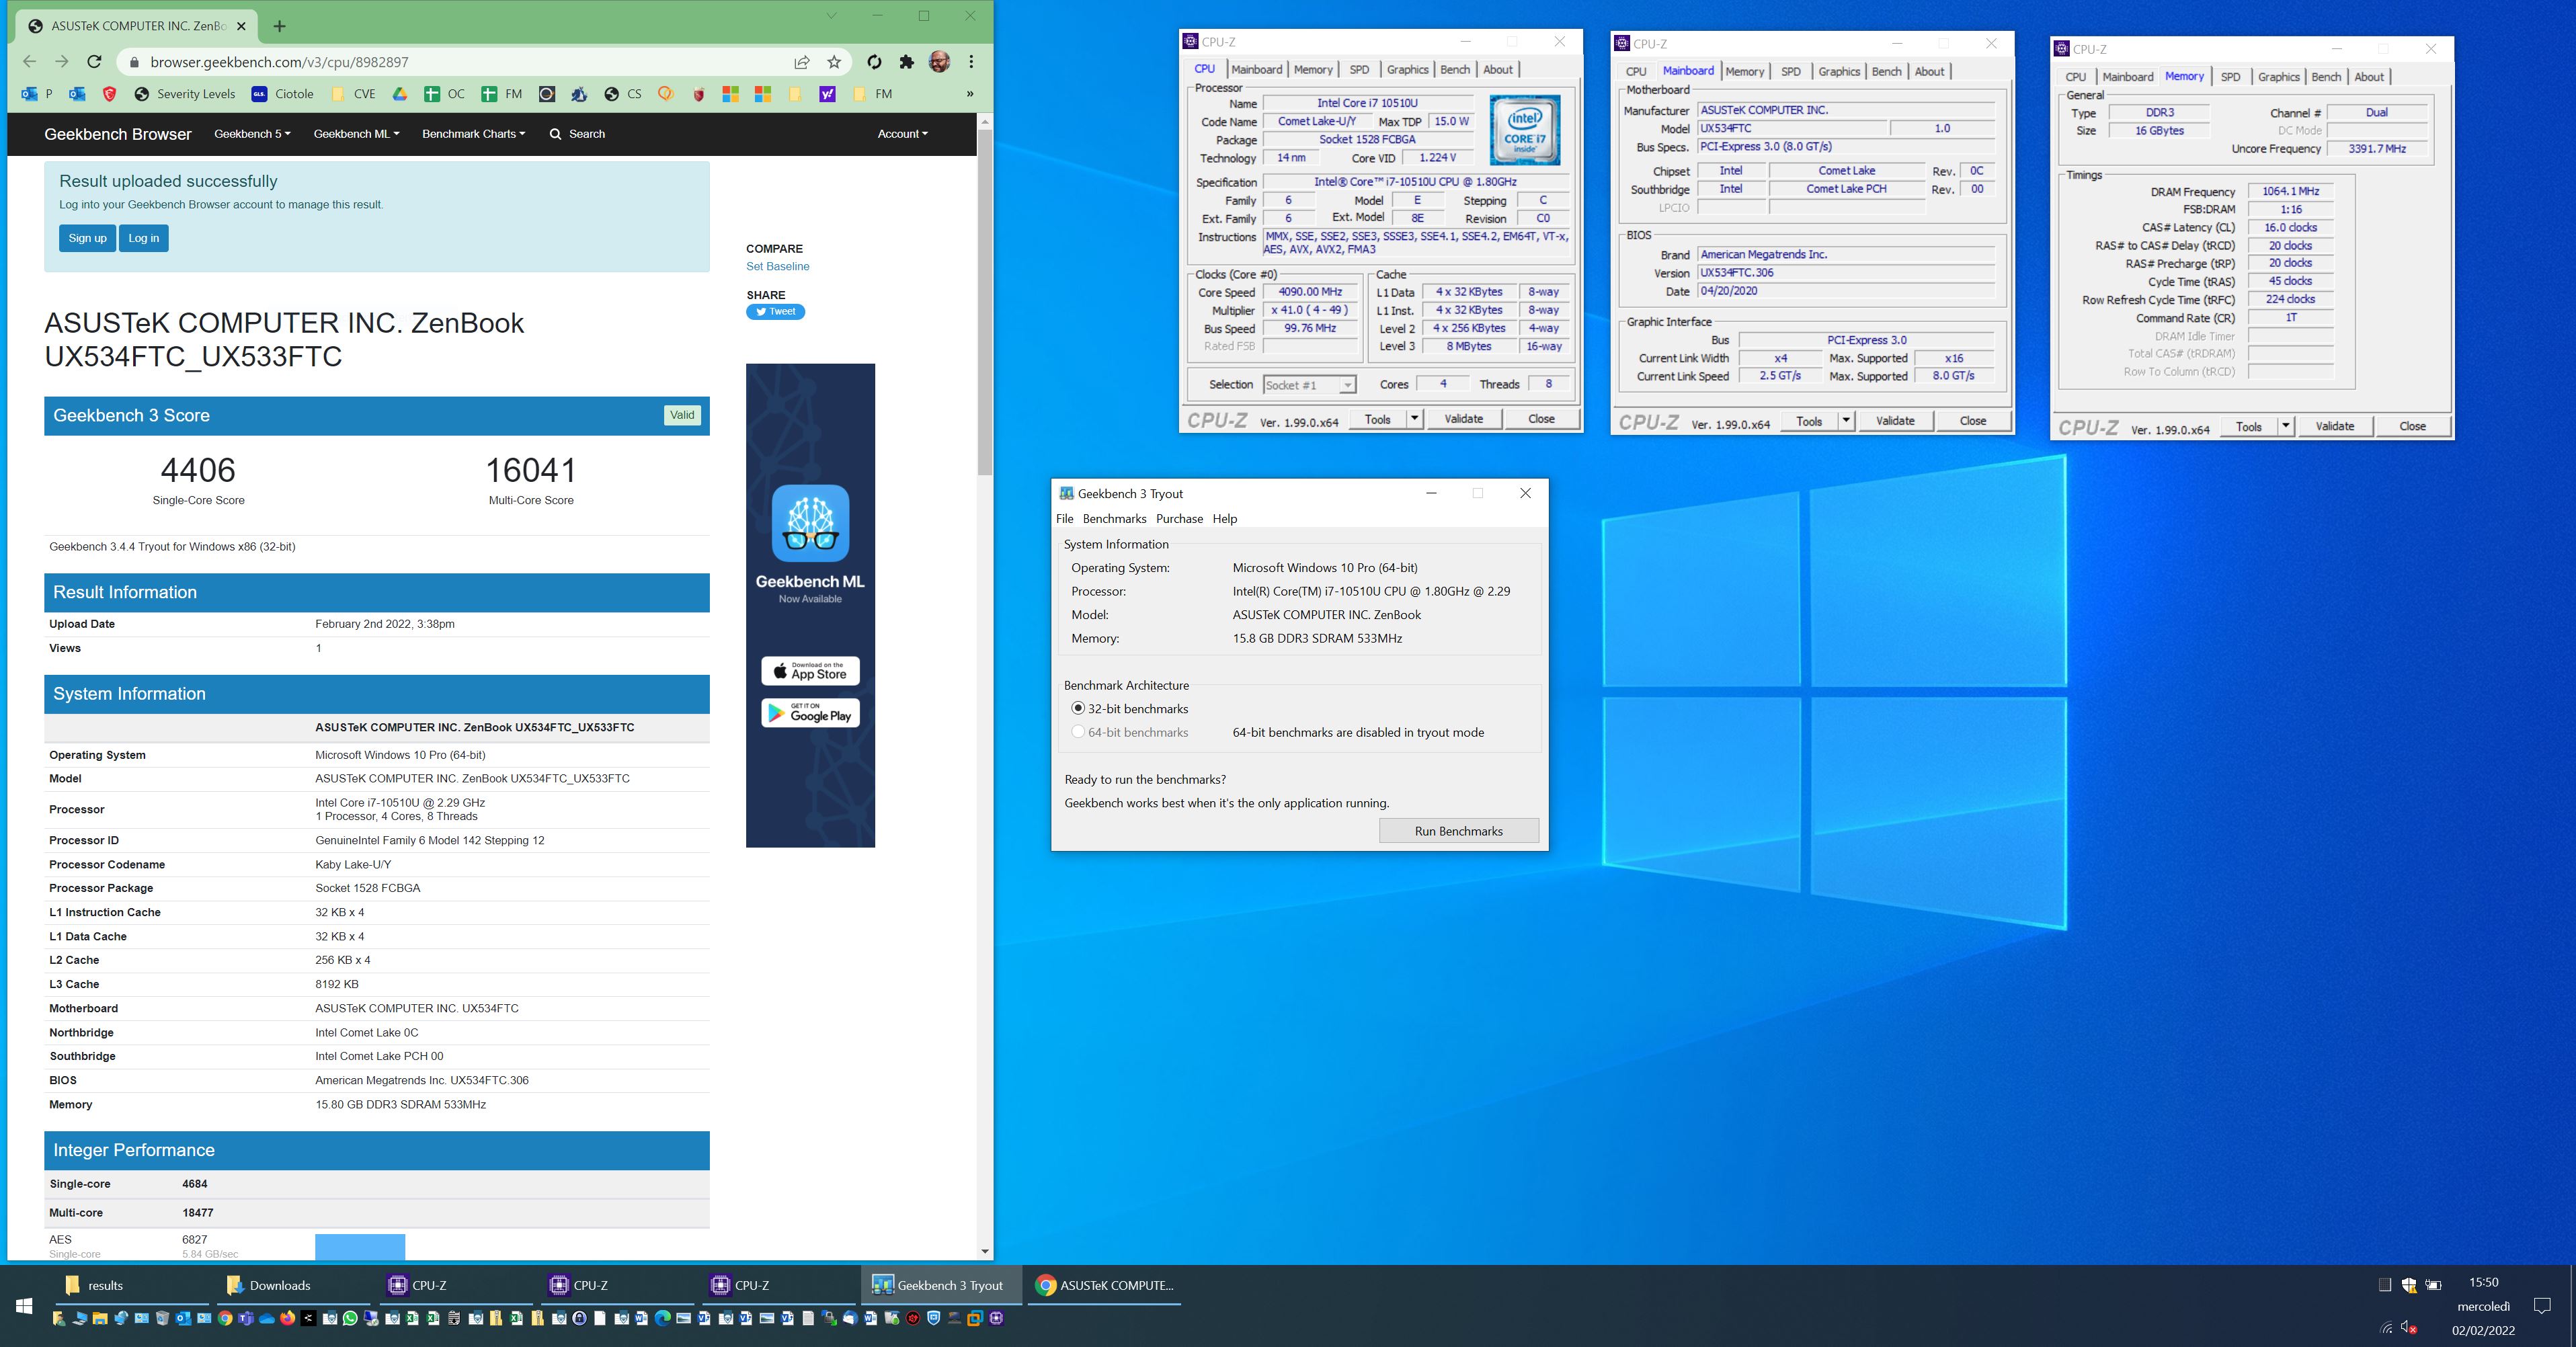Click the Log in button
Screen dimensions: 2576x1347
(143, 238)
